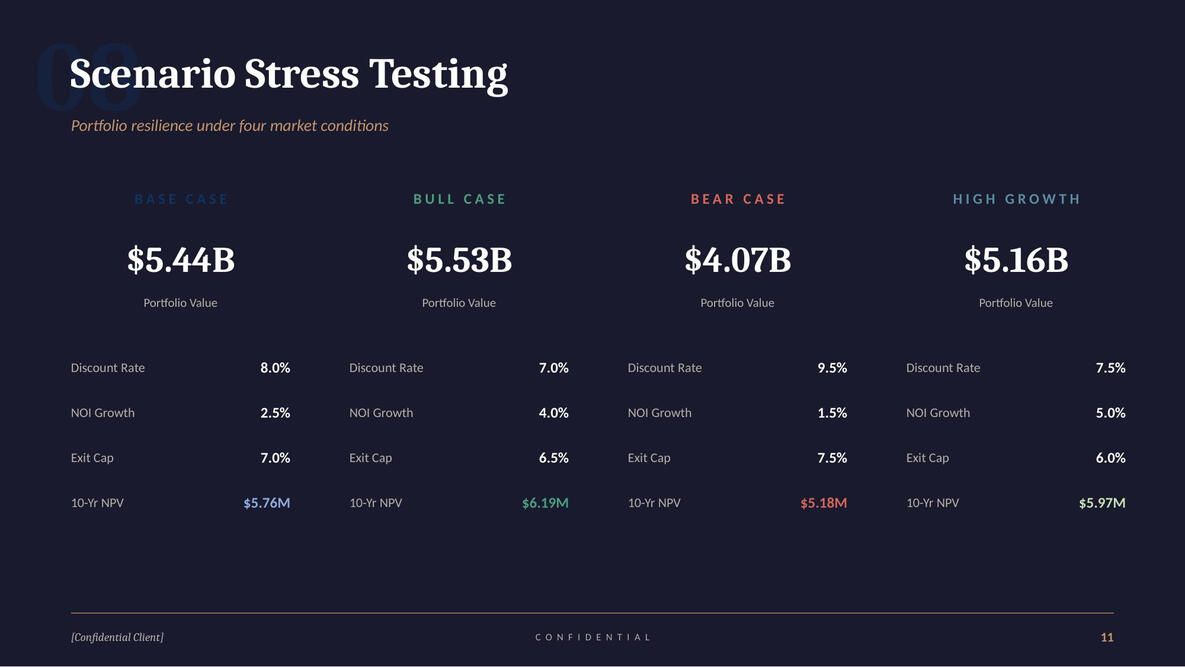Select the $5.16B portfolio value

point(1016,260)
